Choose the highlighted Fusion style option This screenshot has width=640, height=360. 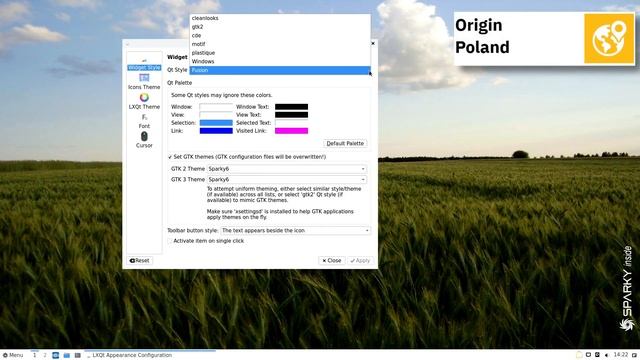pyautogui.click(x=280, y=70)
